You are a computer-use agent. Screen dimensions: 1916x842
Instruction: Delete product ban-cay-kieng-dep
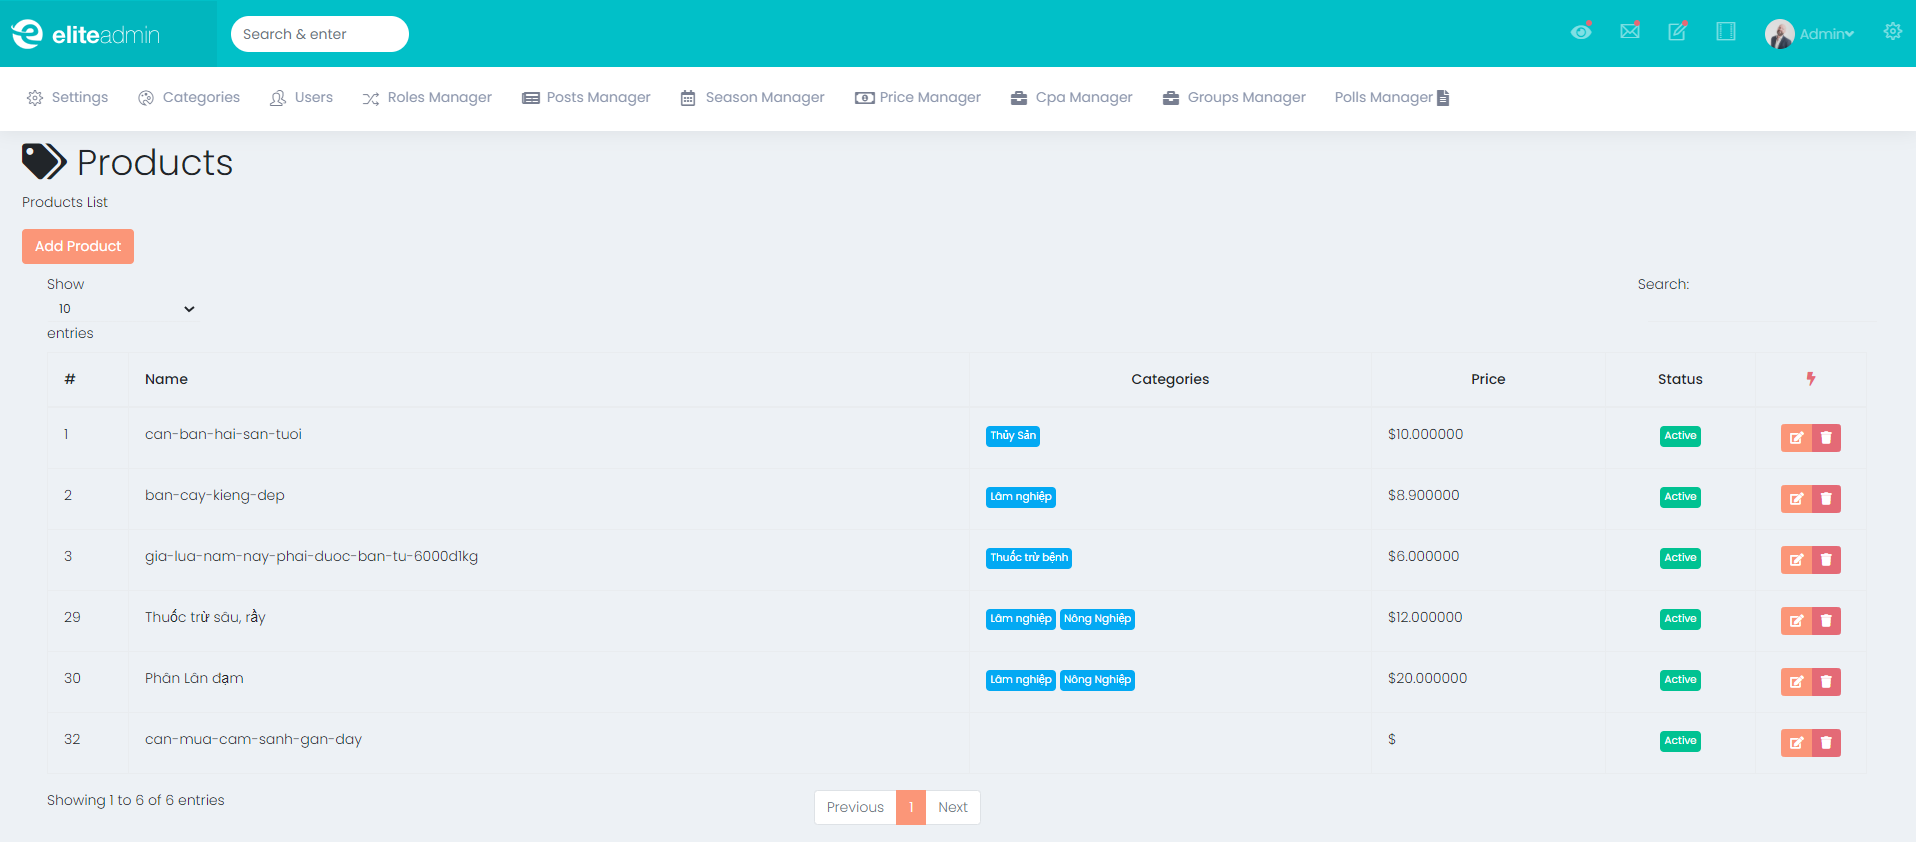point(1826,499)
